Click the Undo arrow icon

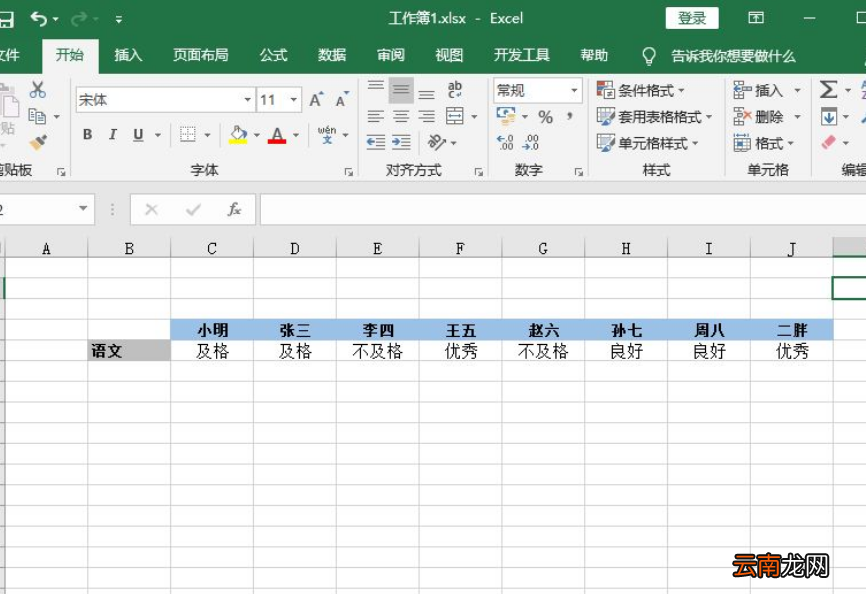(39, 19)
